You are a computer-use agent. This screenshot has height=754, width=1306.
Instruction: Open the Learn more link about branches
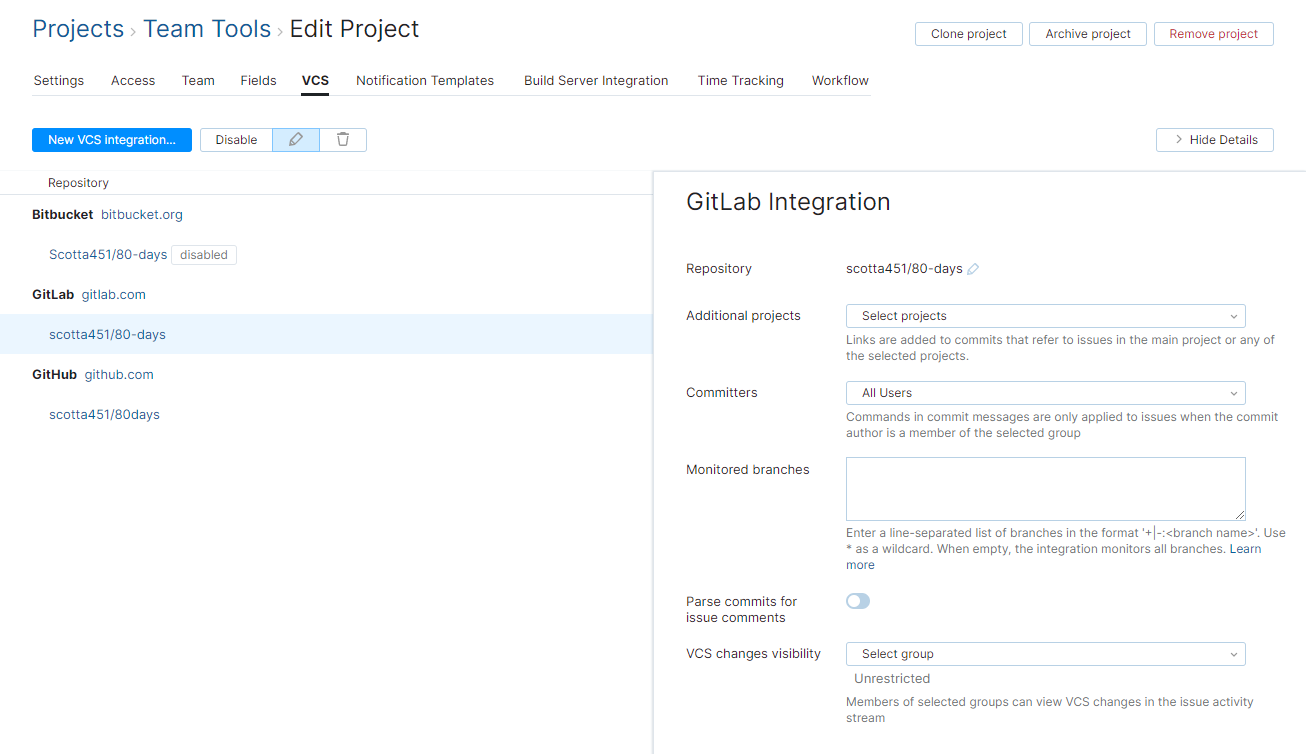pyautogui.click(x=1245, y=548)
